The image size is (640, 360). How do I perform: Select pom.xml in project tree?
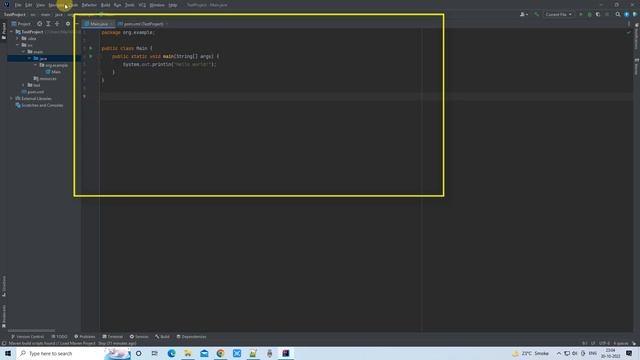[33, 92]
